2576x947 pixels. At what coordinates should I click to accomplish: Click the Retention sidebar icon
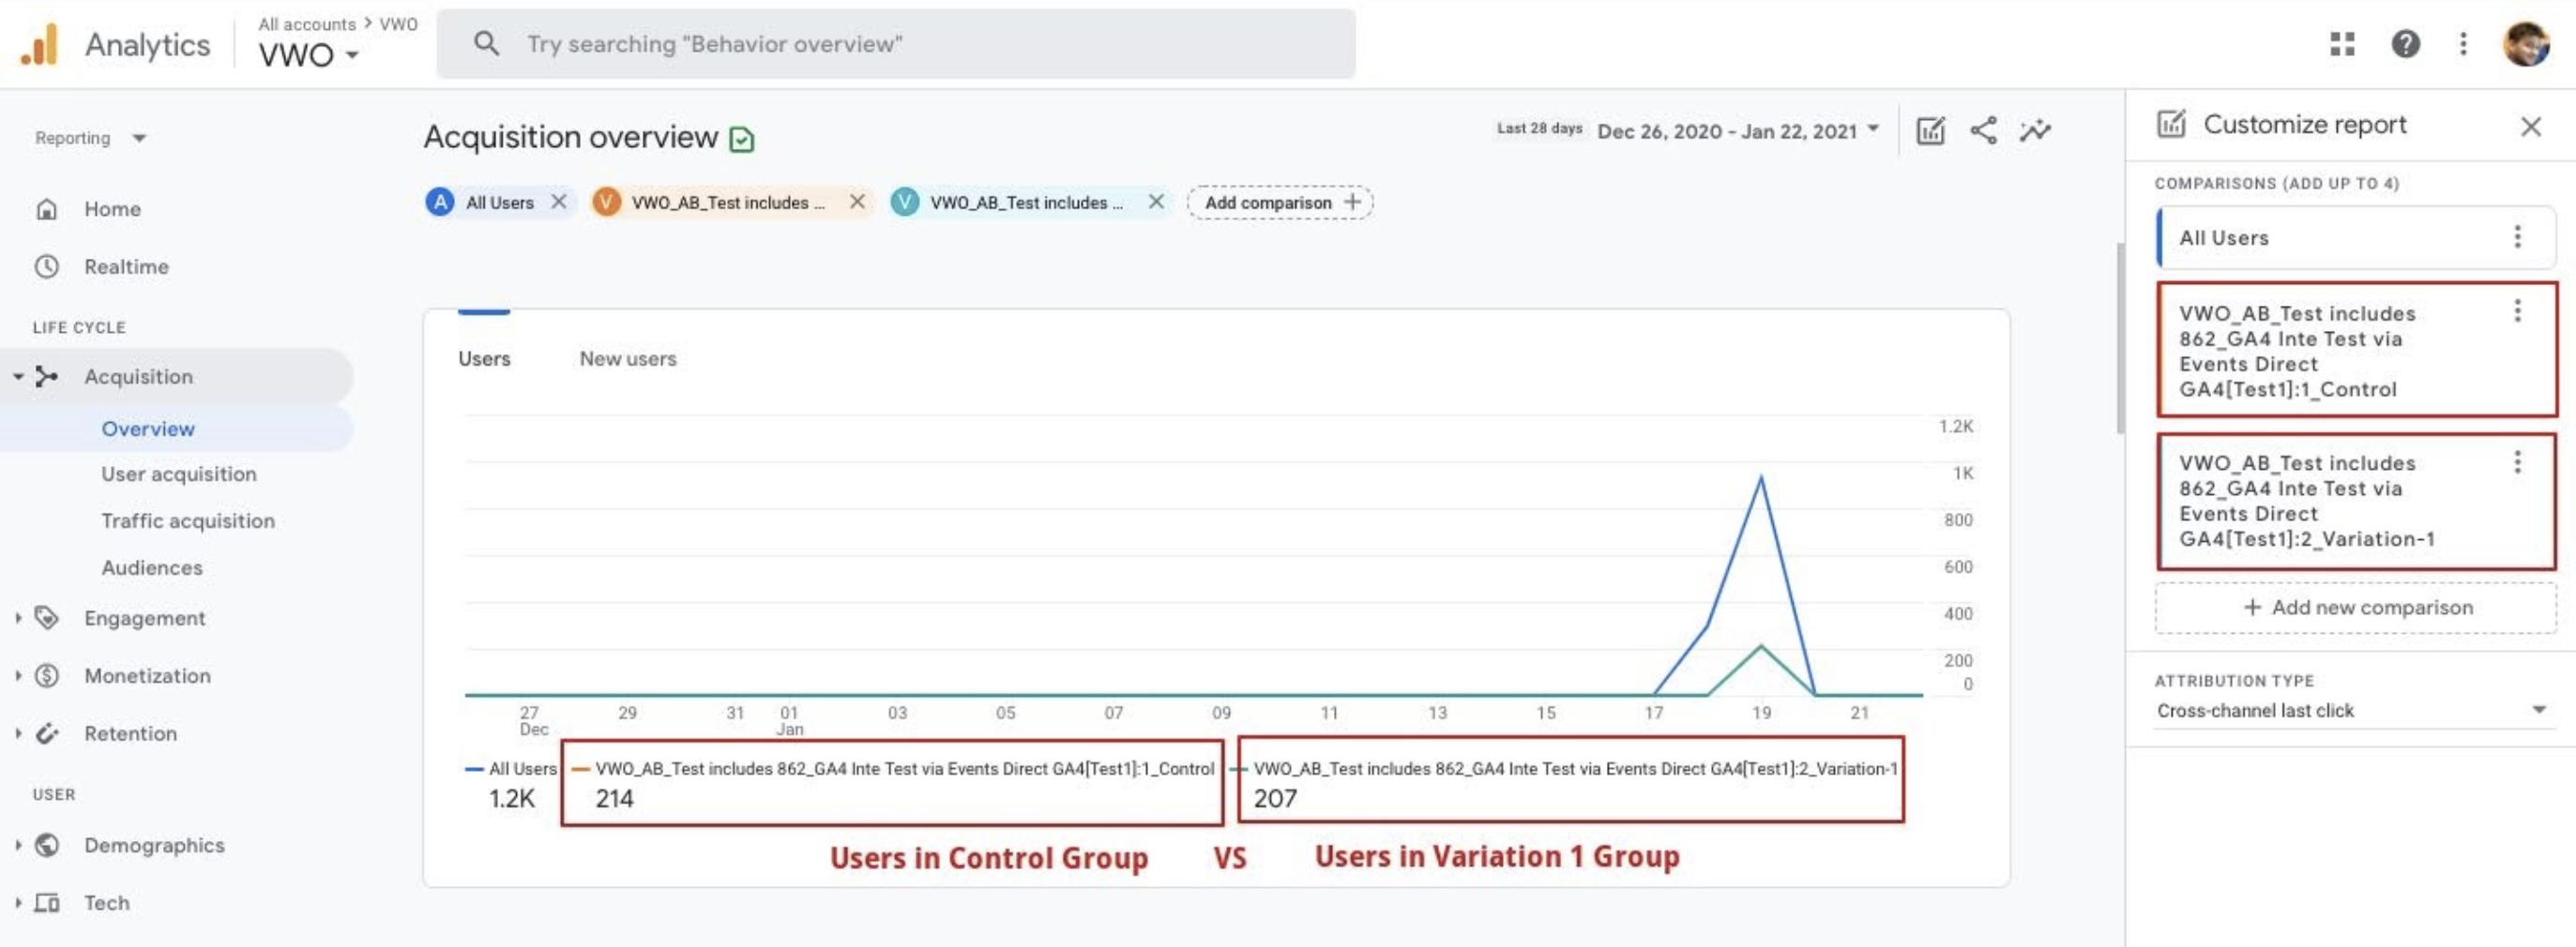click(x=46, y=734)
